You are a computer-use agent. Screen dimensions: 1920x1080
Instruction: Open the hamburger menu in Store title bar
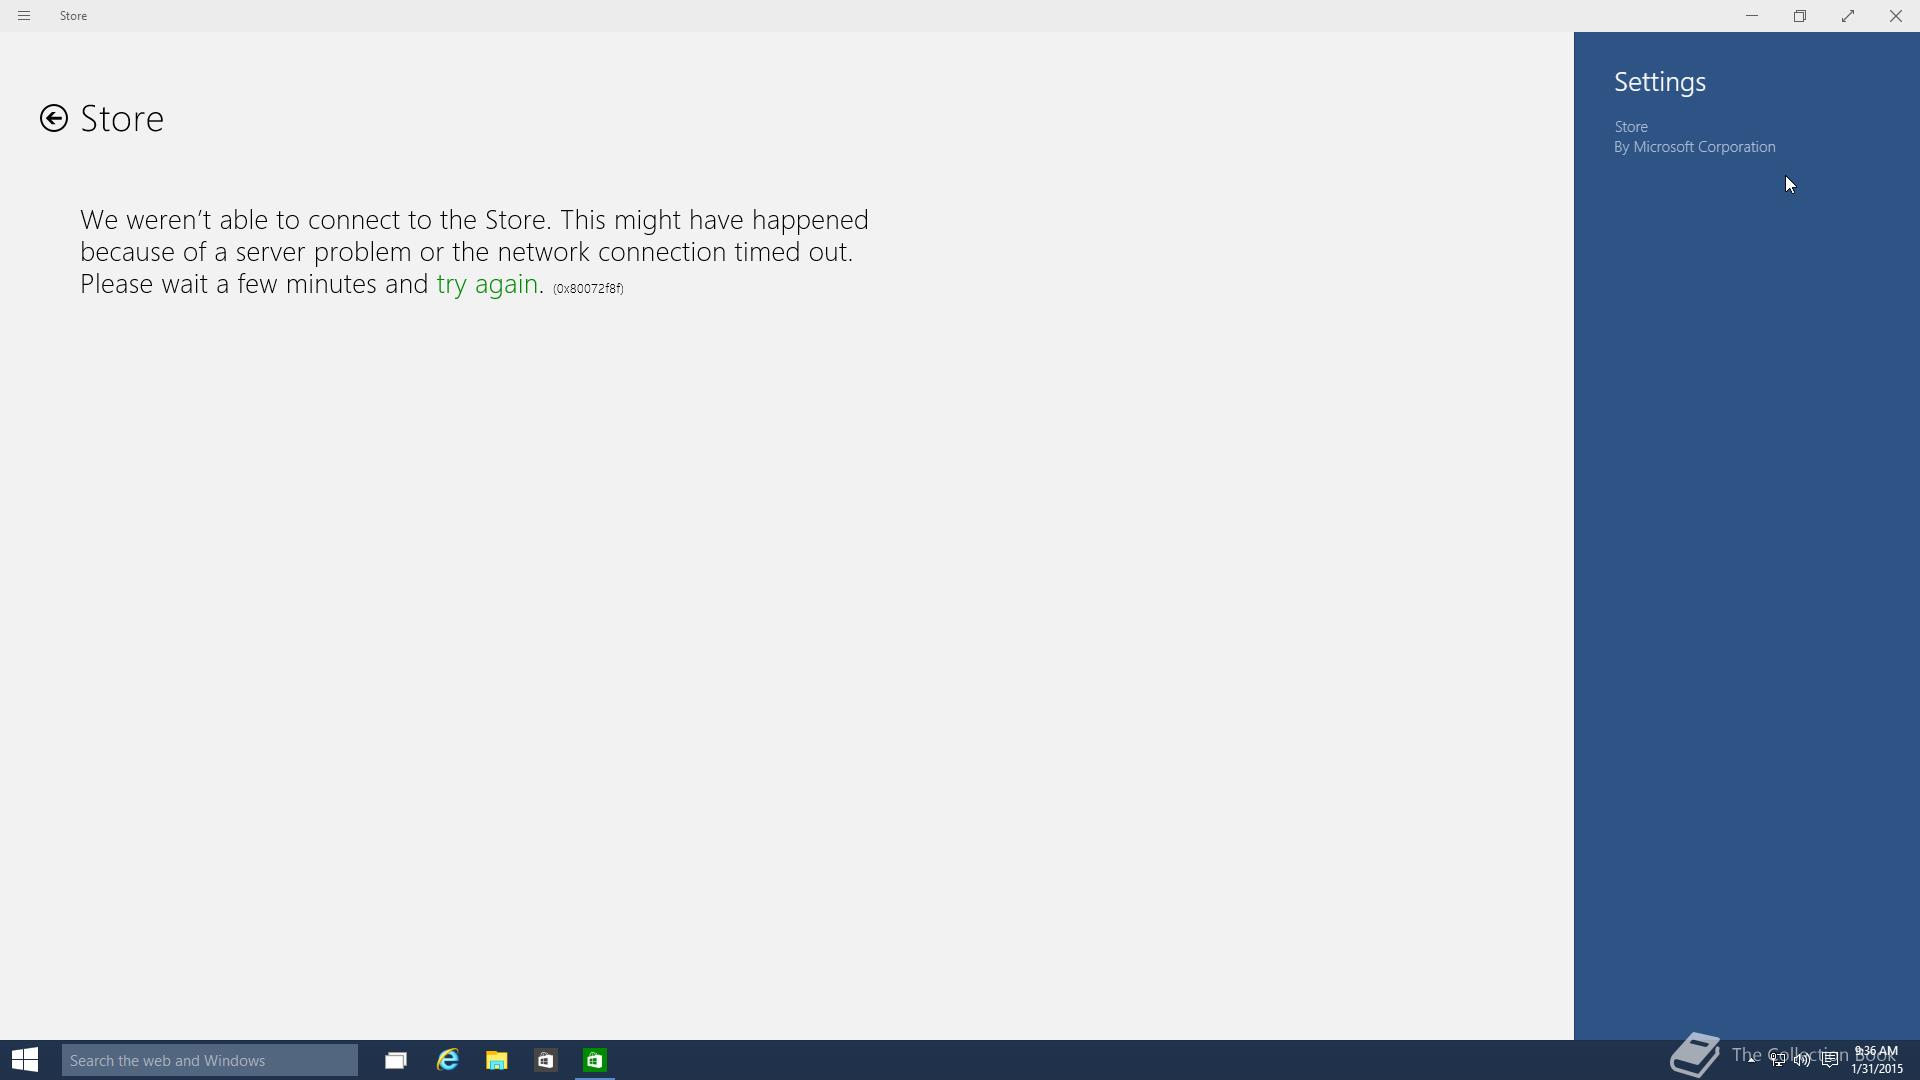(x=24, y=16)
